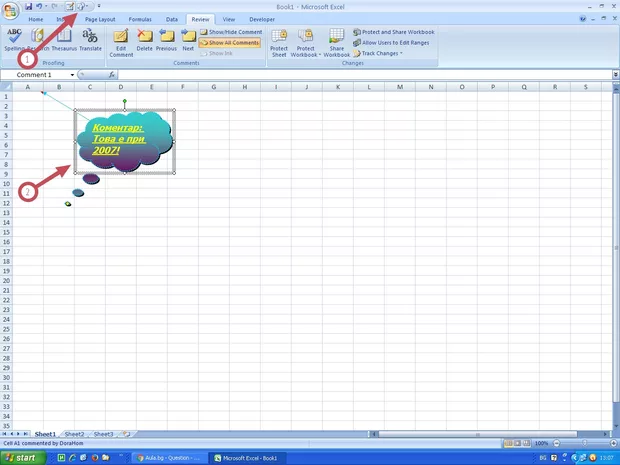Image resolution: width=620 pixels, height=465 pixels.
Task: Open the Thesaurus tool
Action: point(63,38)
